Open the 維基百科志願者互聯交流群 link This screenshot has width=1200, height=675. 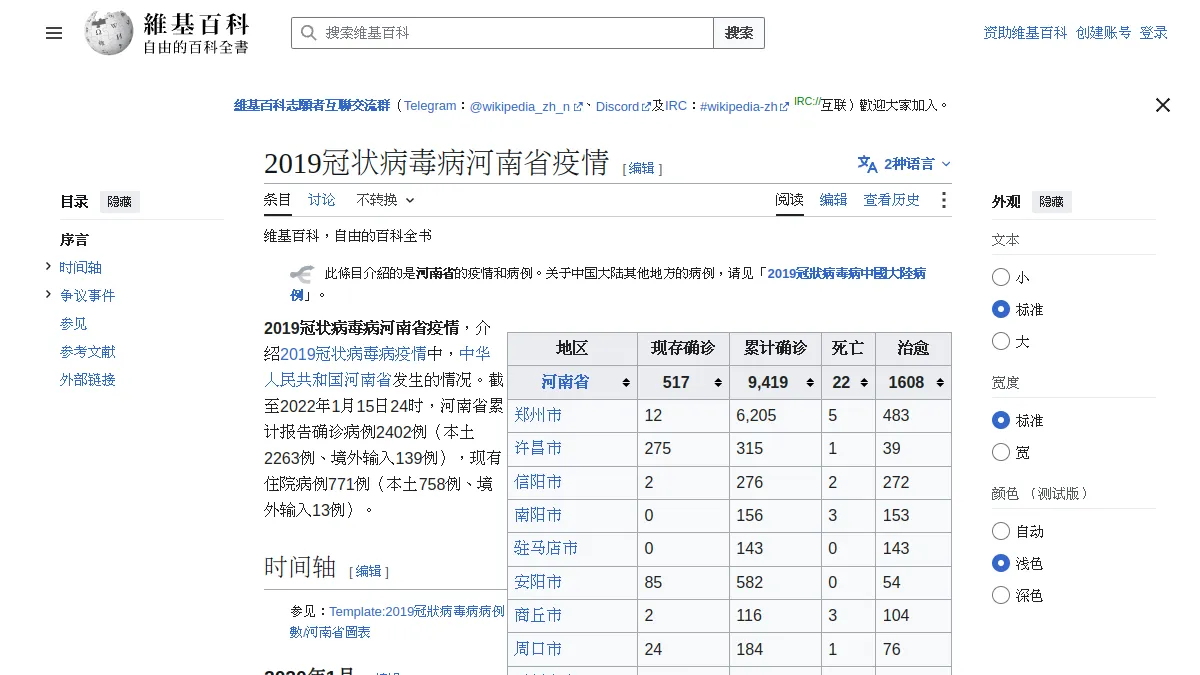(x=312, y=105)
